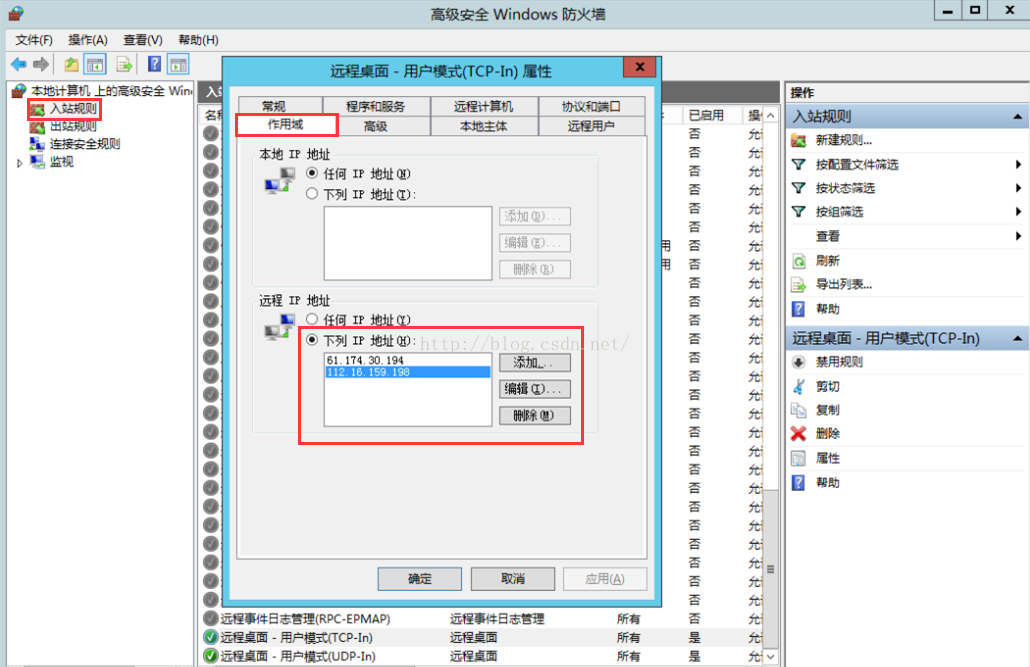Switch to the Advanced (高级) tab
Image resolution: width=1030 pixels, height=667 pixels.
376,126
